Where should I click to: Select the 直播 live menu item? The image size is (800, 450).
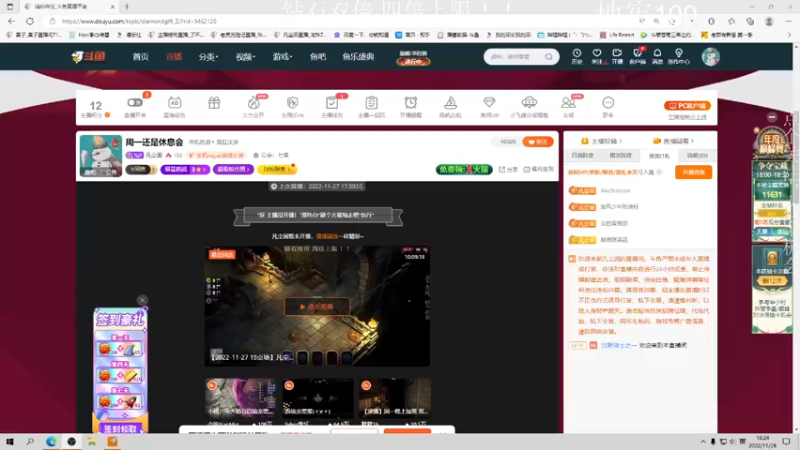[174, 57]
